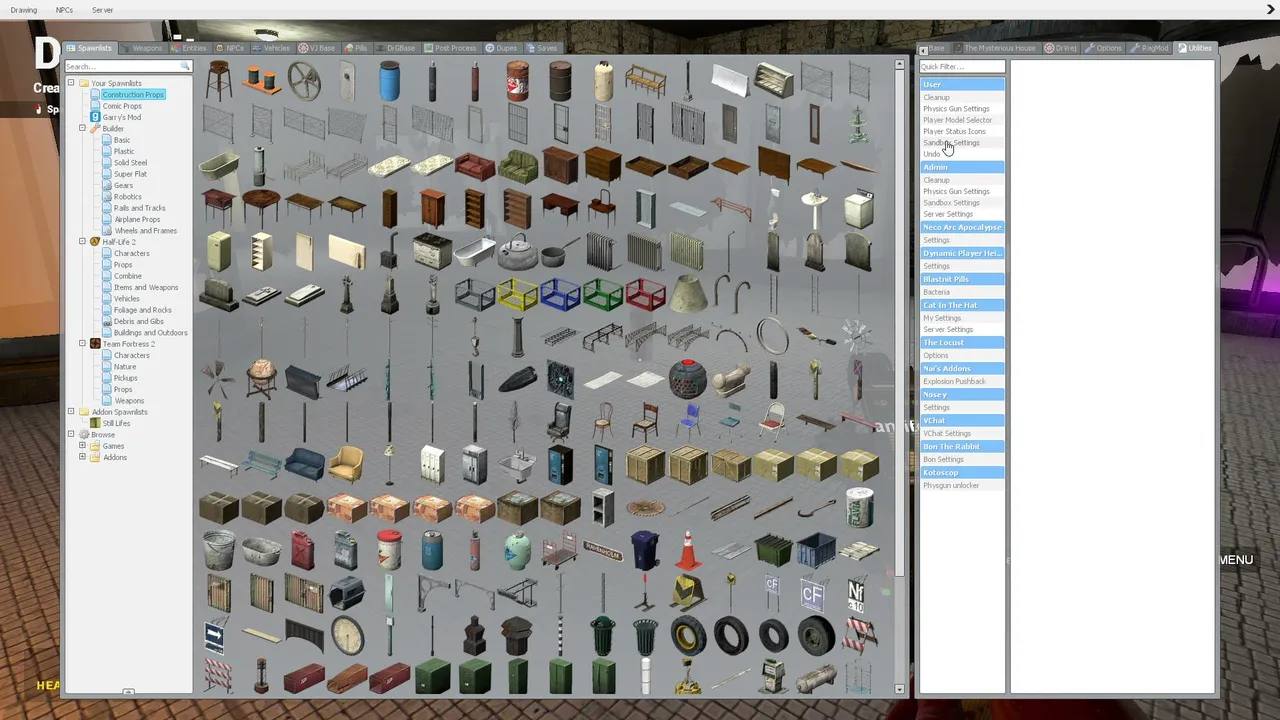Choose the red couch prop
The image size is (1280, 720).
pyautogui.click(x=475, y=166)
